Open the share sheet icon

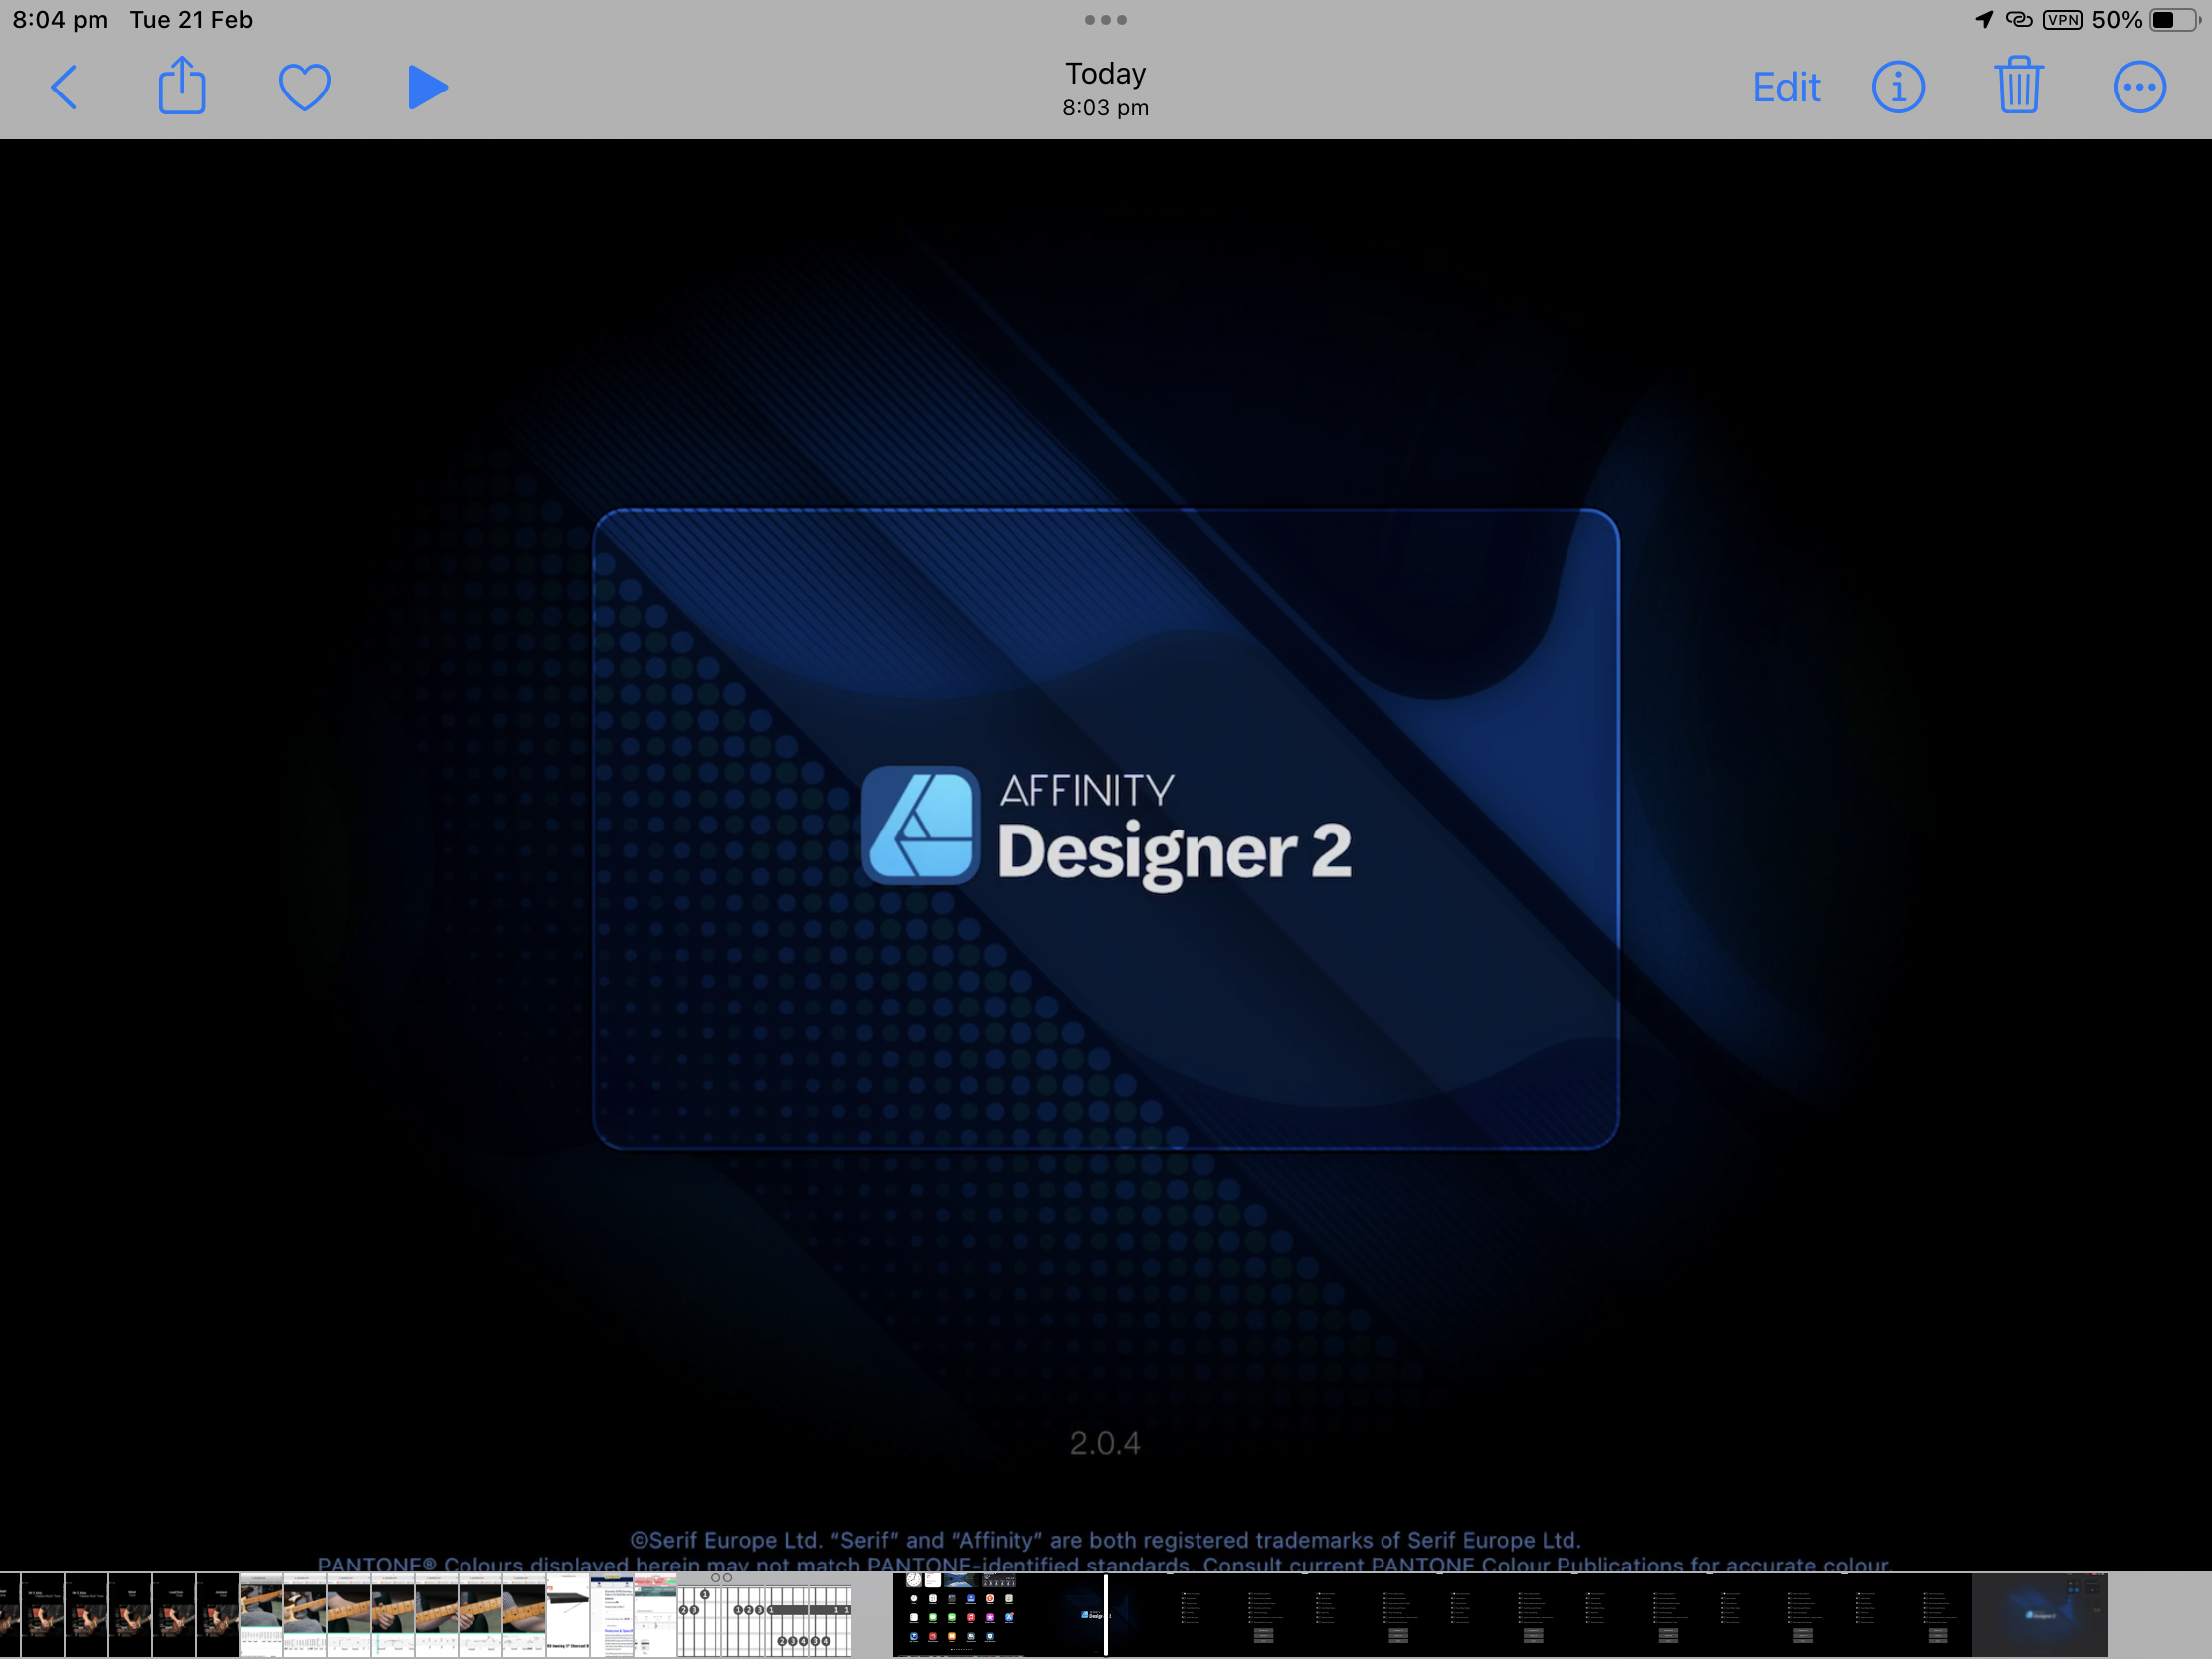point(182,86)
